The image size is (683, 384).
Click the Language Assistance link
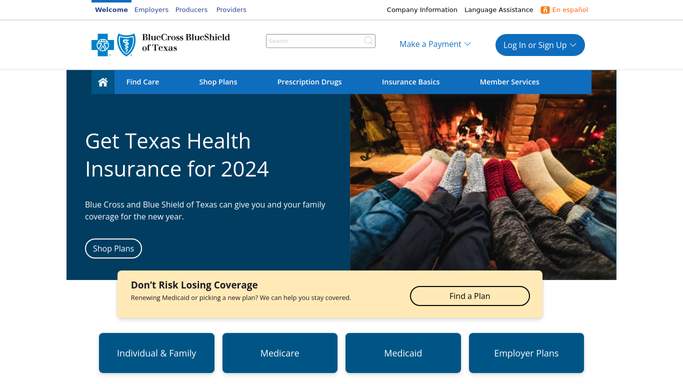click(498, 10)
